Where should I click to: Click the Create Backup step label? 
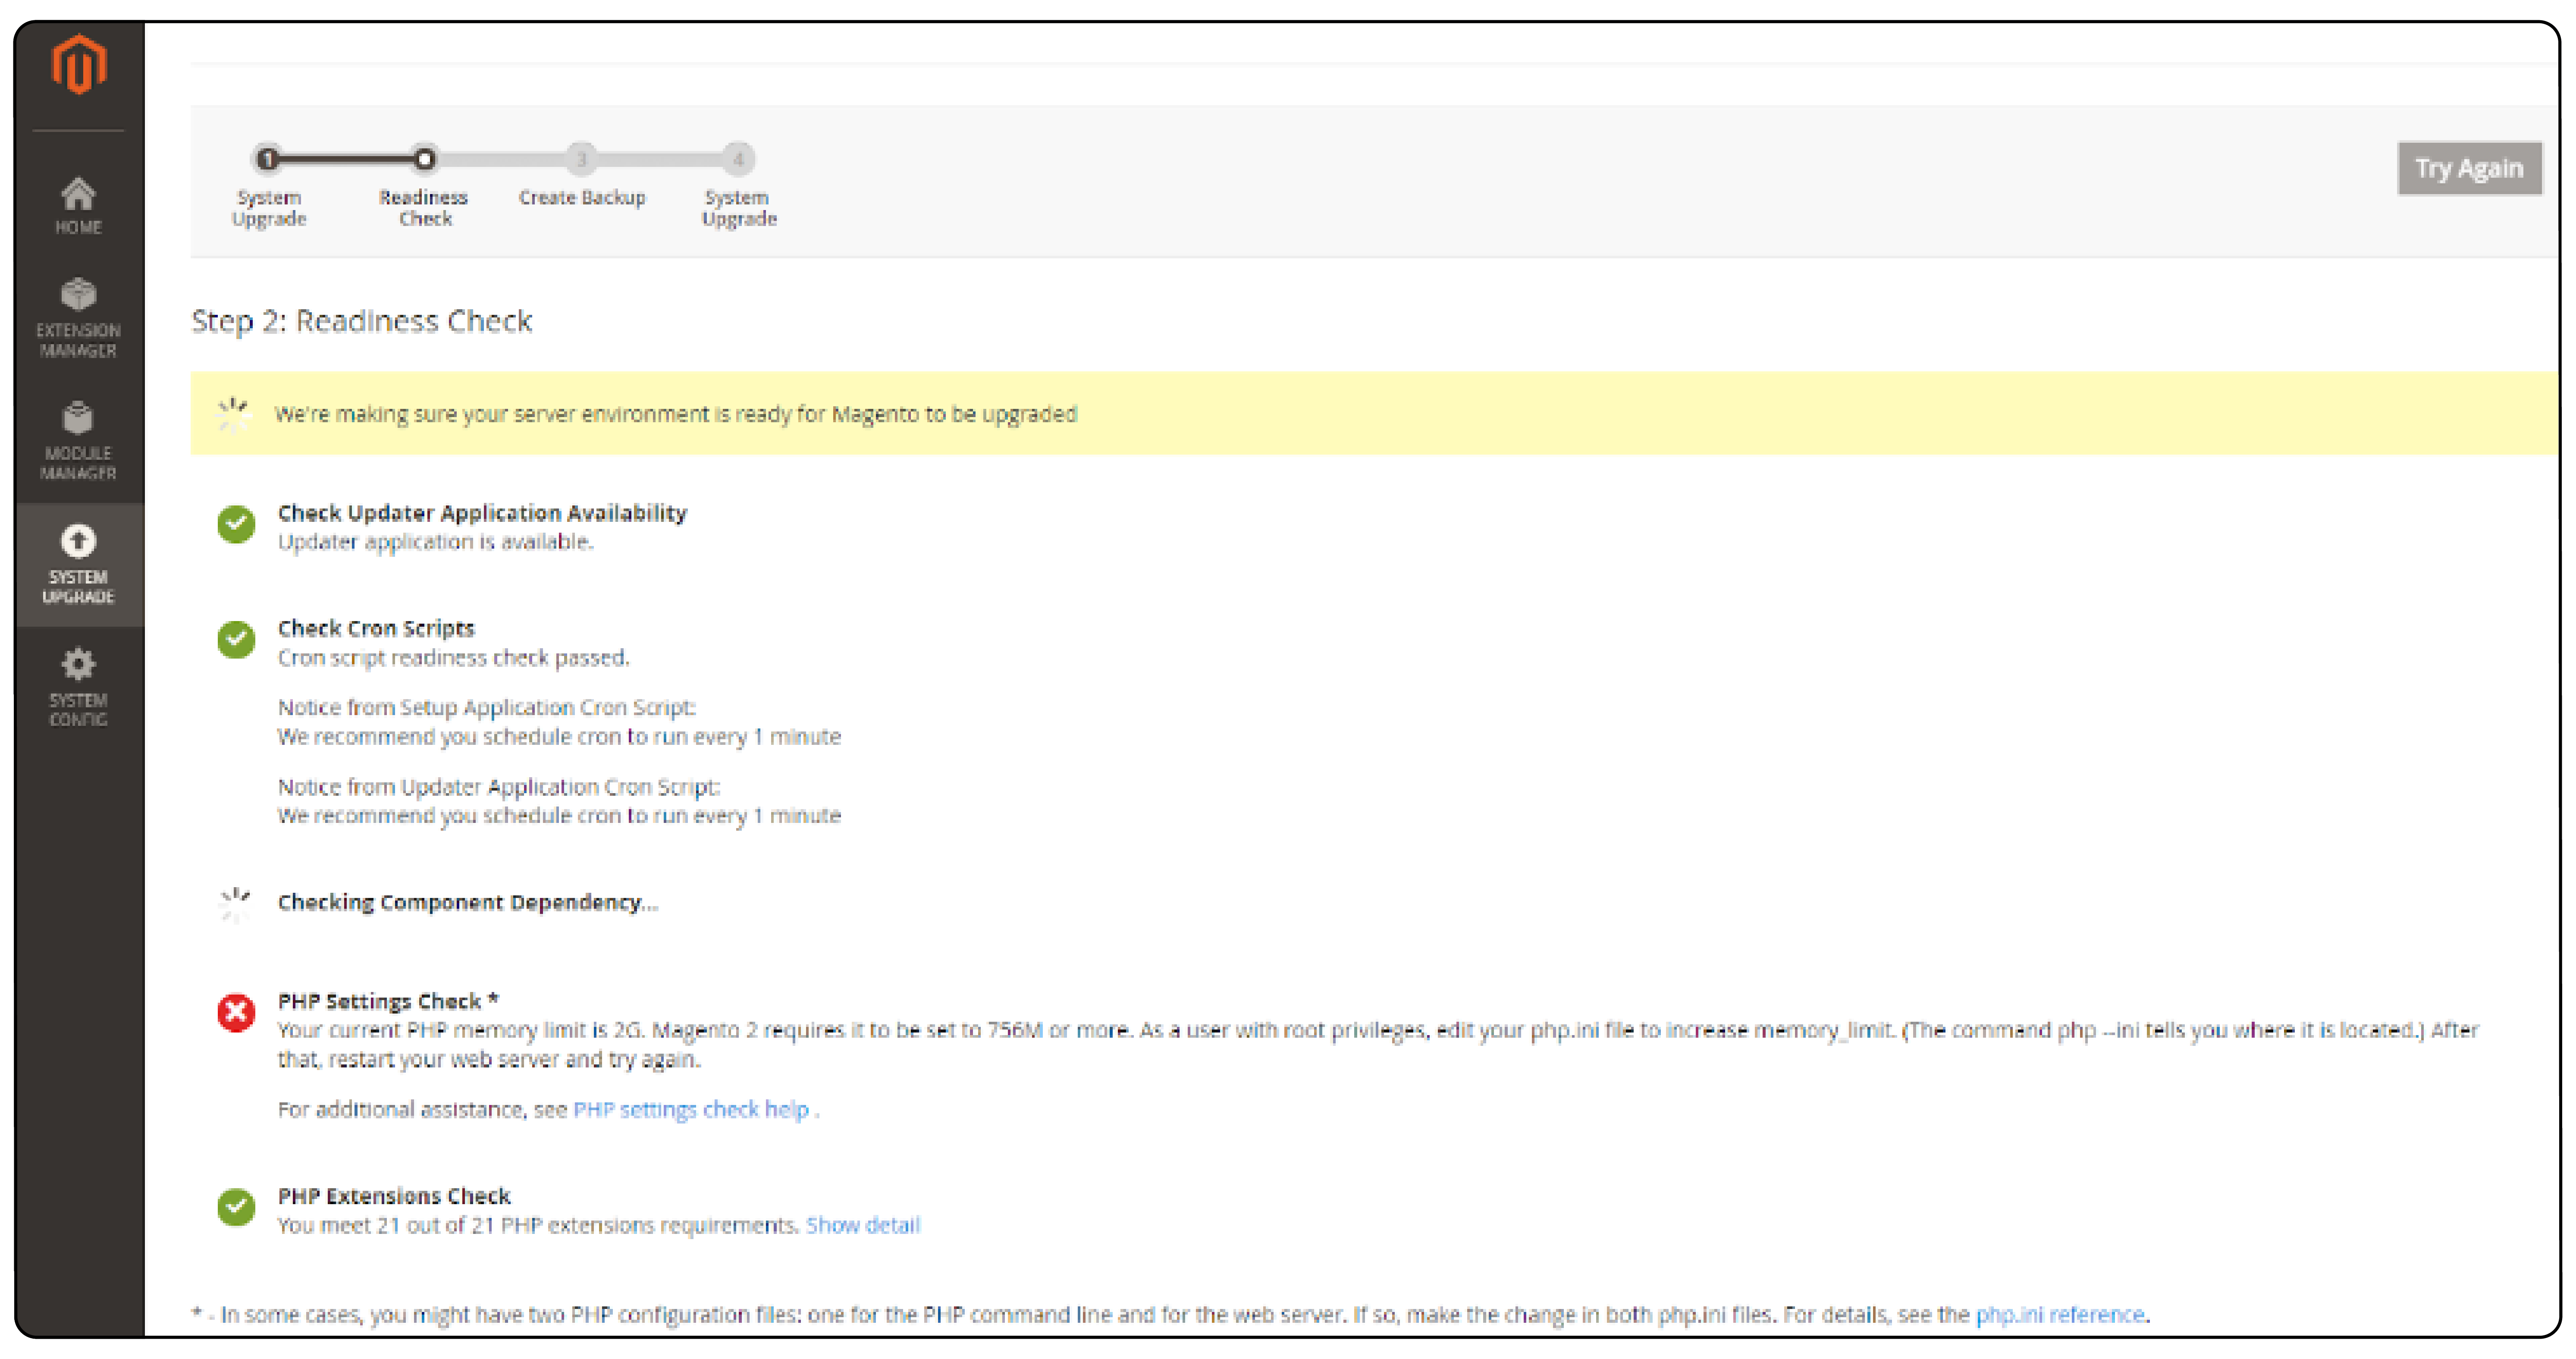(582, 198)
